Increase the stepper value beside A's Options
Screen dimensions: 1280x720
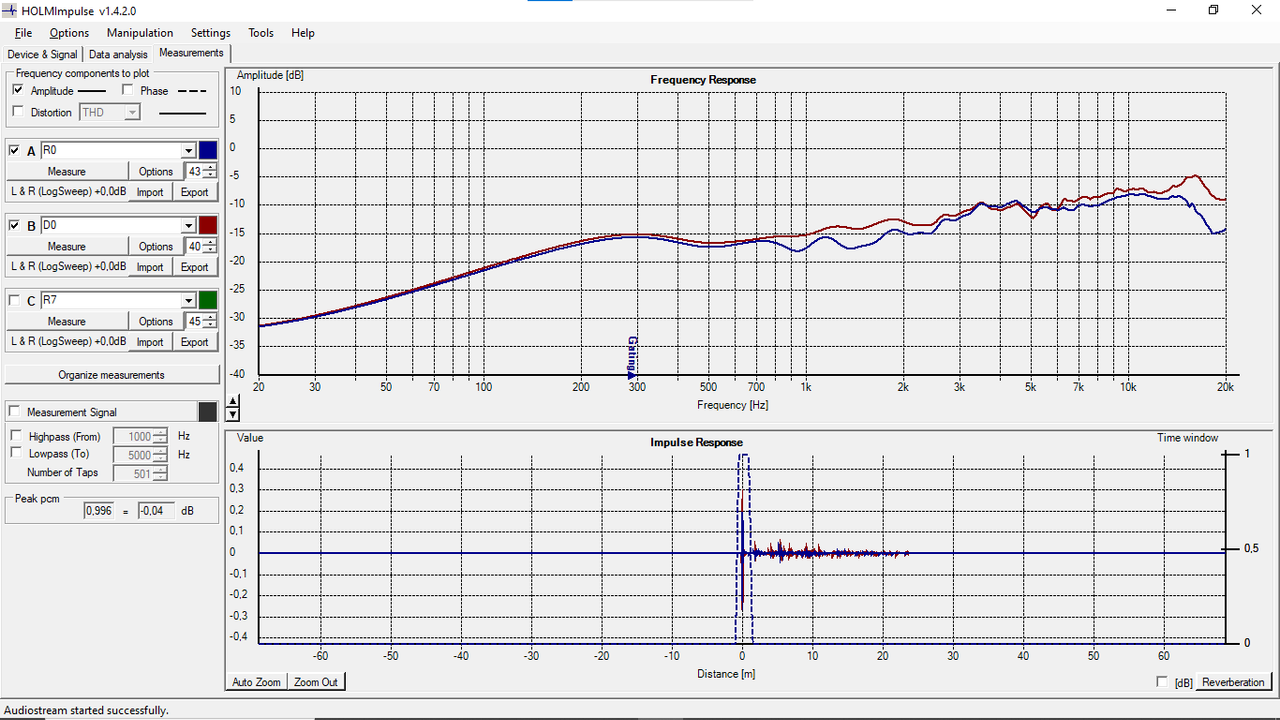[210, 167]
